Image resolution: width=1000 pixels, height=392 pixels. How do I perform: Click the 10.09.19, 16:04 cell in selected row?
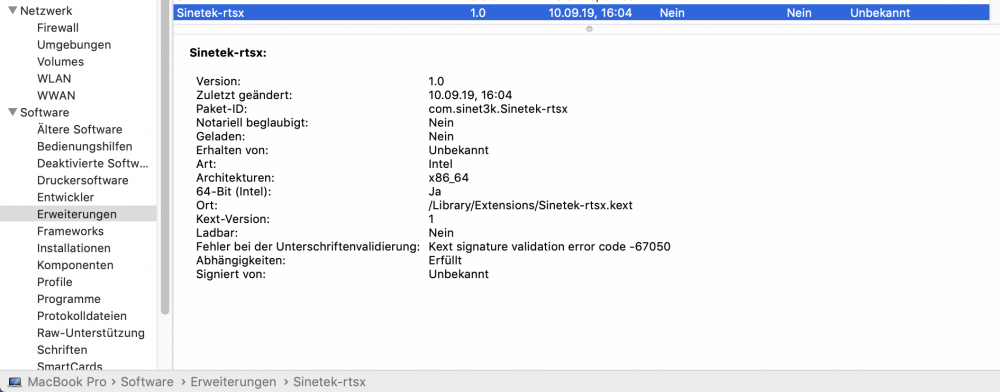590,13
